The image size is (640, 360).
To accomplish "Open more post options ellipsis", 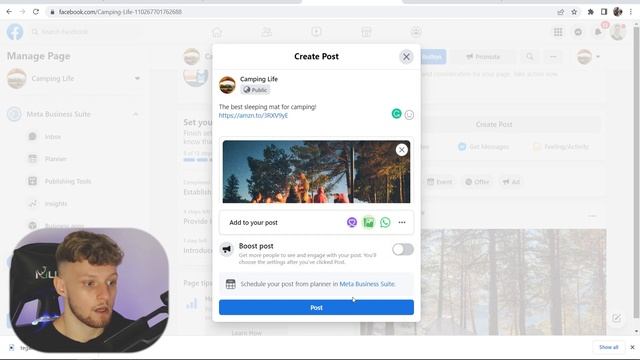I will [x=402, y=222].
